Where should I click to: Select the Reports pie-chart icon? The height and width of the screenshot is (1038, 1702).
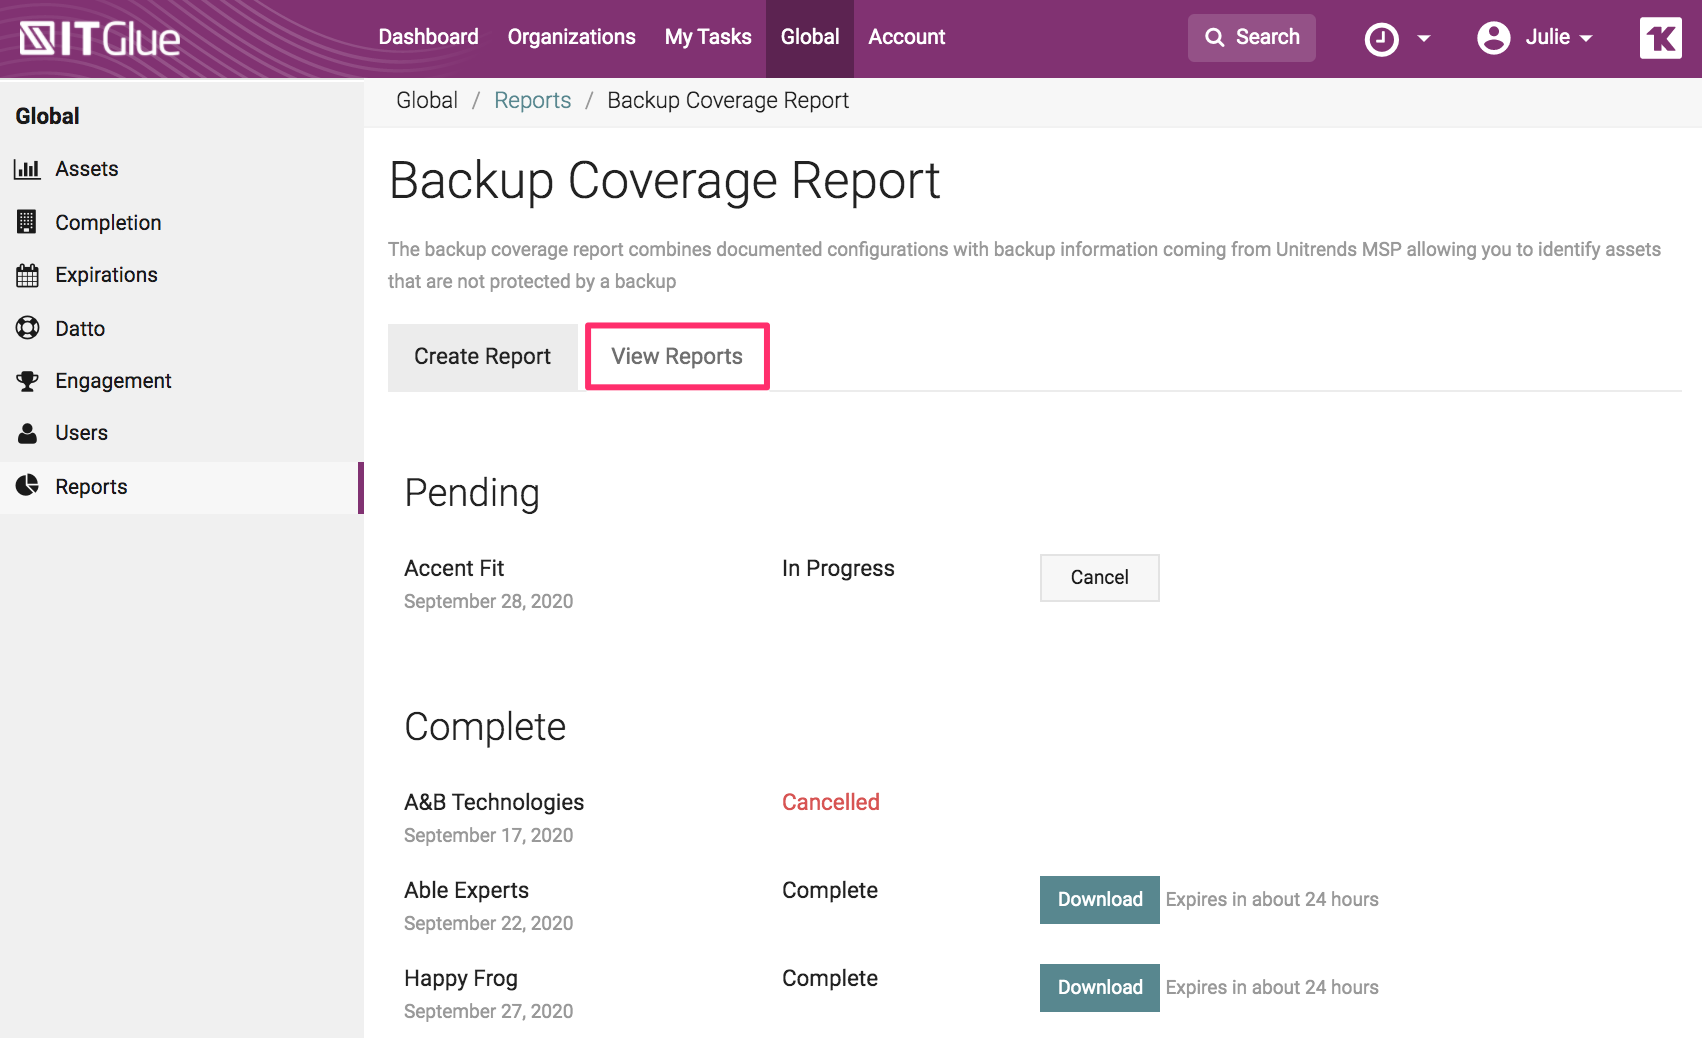pyautogui.click(x=27, y=485)
